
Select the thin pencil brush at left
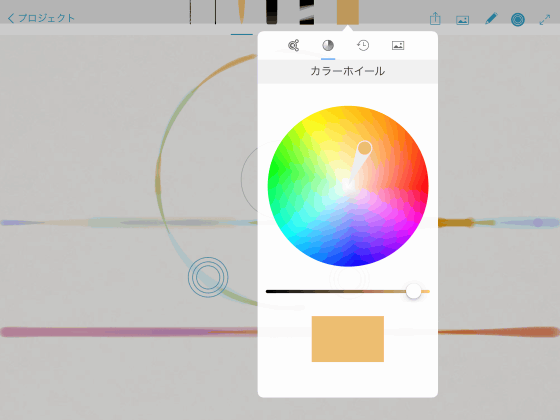click(190, 12)
